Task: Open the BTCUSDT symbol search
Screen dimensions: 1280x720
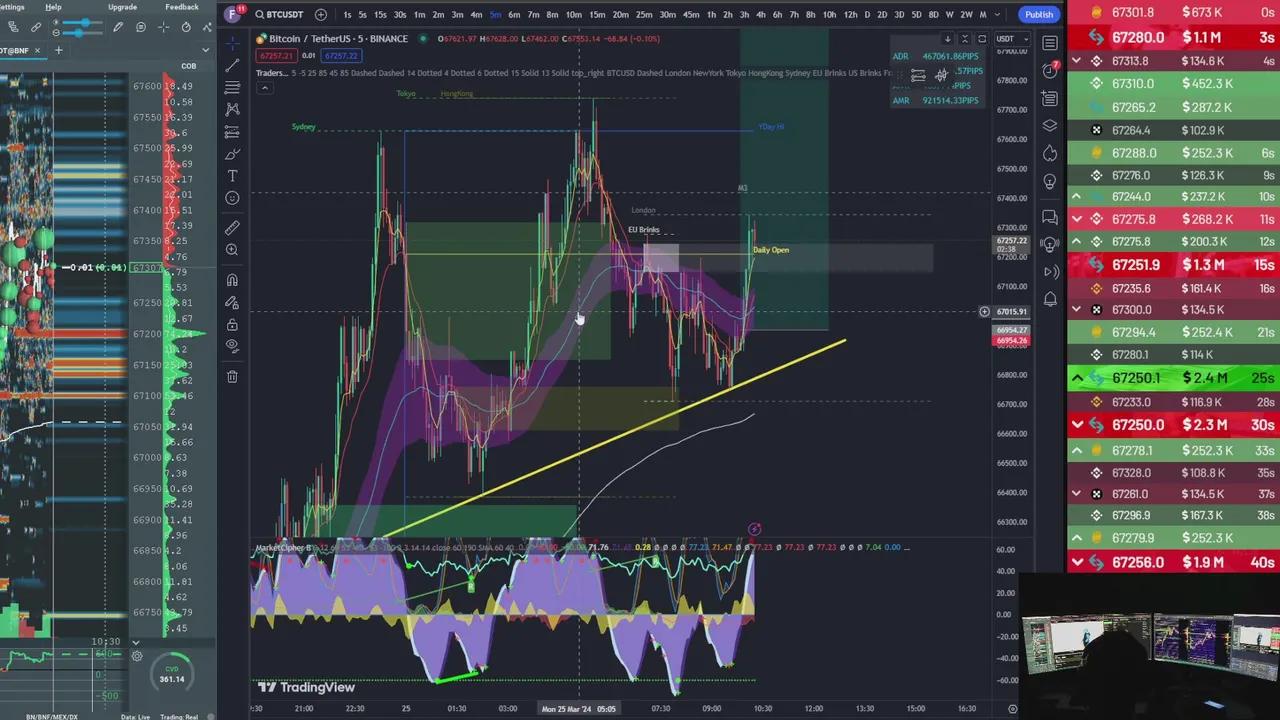Action: tap(278, 14)
